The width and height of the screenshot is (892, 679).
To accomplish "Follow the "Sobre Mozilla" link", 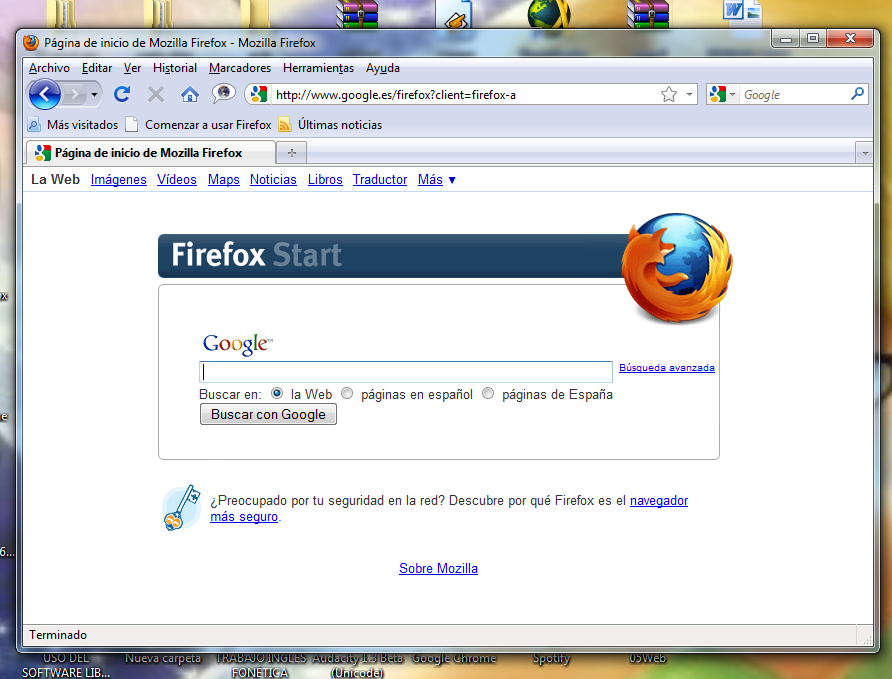I will (438, 568).
